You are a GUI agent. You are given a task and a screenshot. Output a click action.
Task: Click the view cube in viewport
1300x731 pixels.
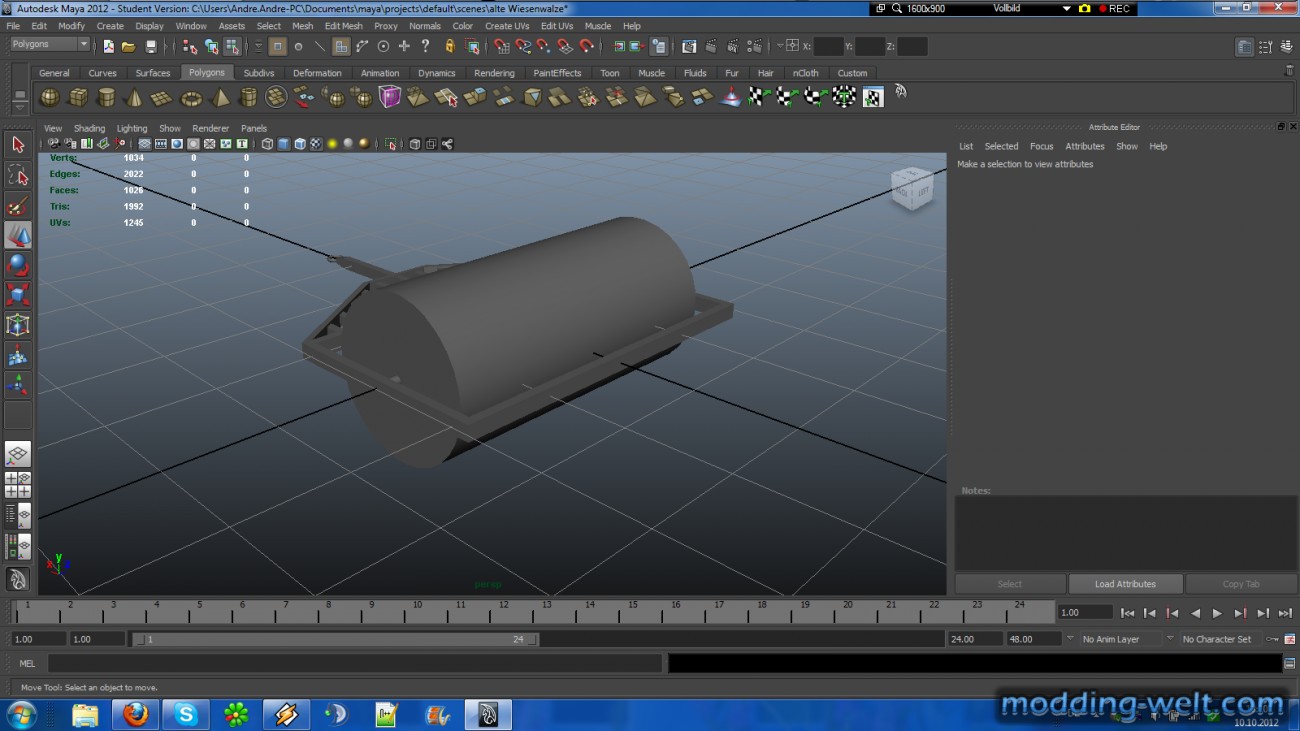[912, 189]
